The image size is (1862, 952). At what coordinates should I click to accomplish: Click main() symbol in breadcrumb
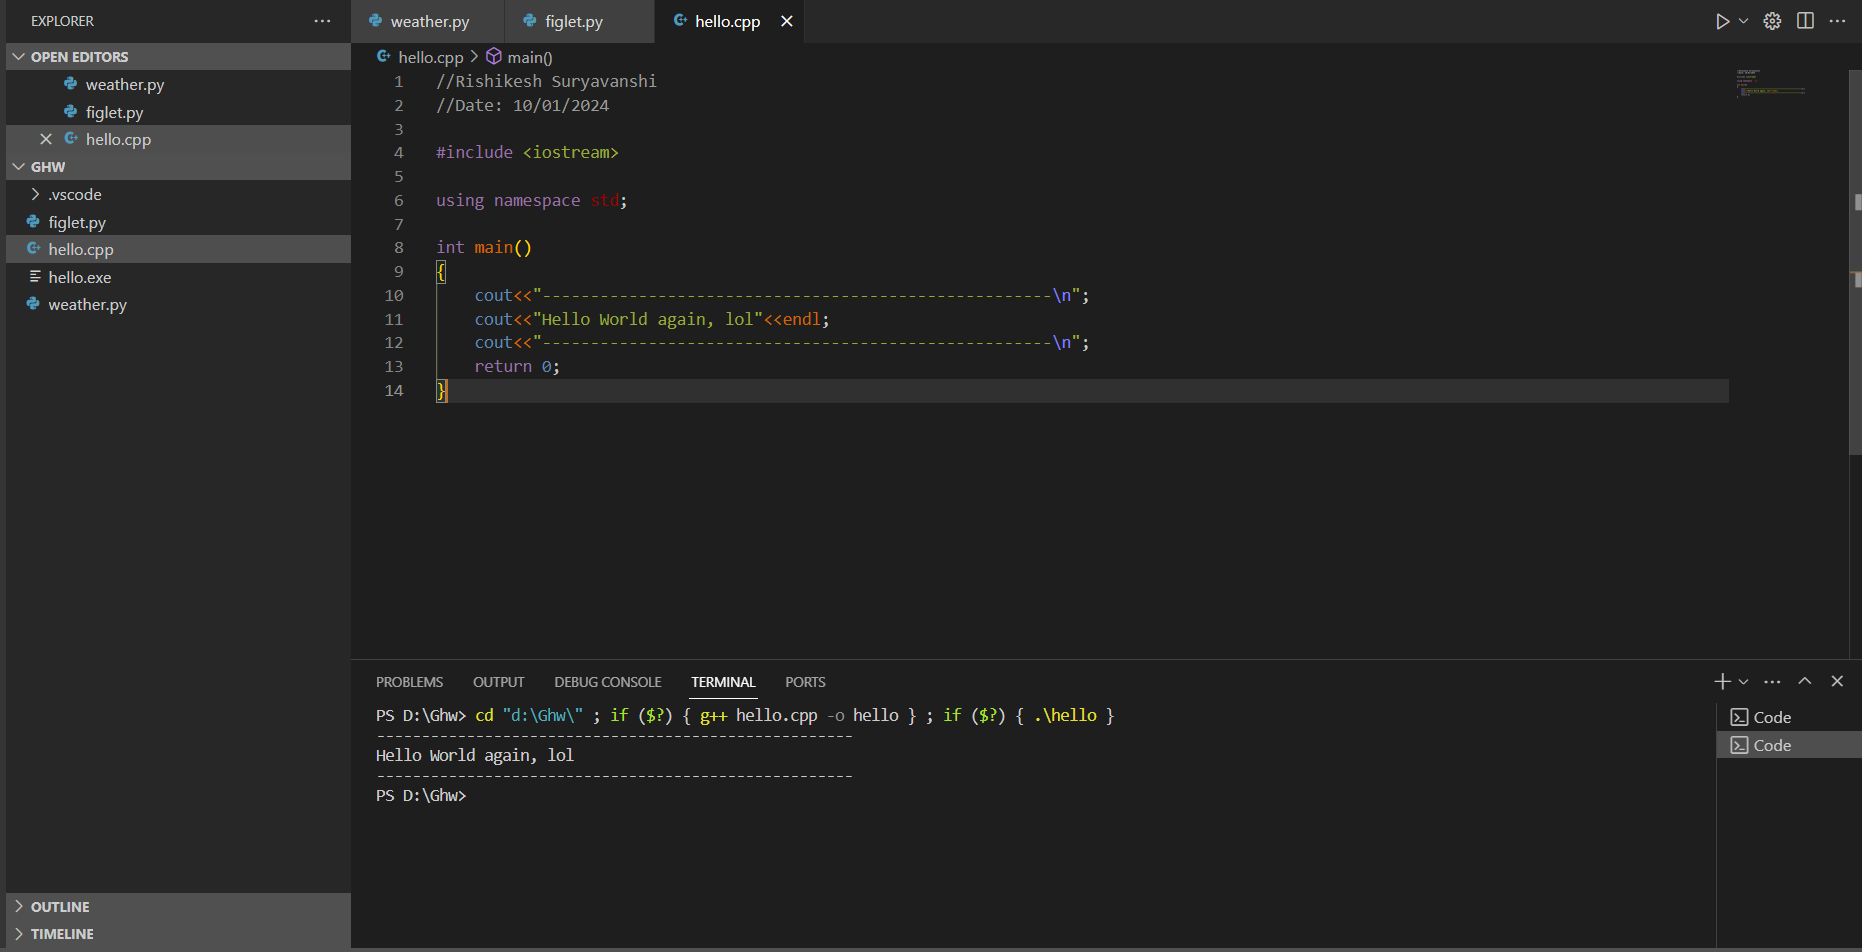coord(529,57)
